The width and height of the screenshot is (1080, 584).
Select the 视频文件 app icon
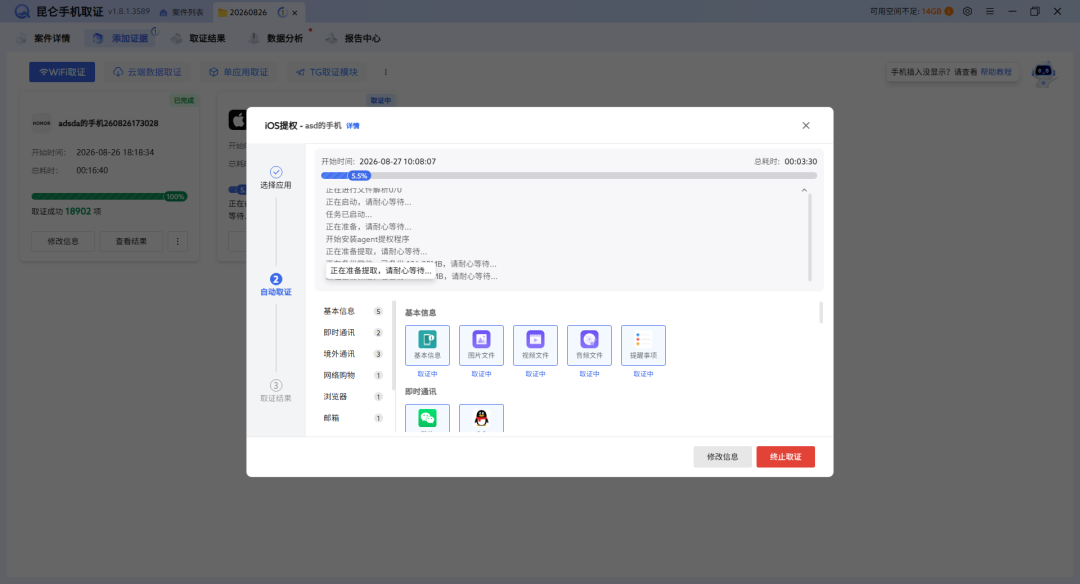[x=535, y=345]
